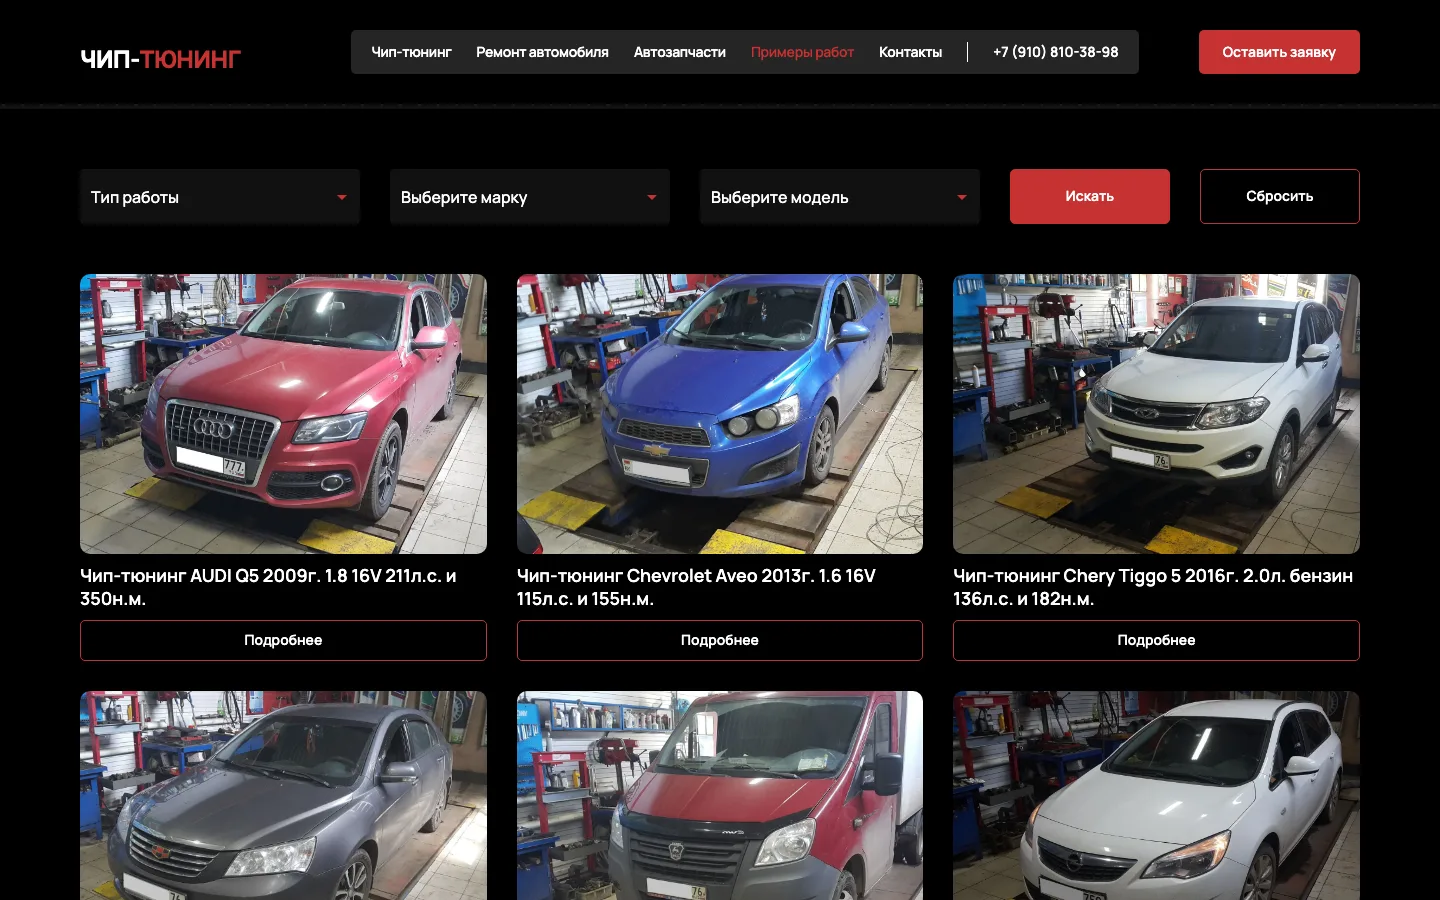Open the Контакты page
The height and width of the screenshot is (900, 1440).
pos(910,52)
